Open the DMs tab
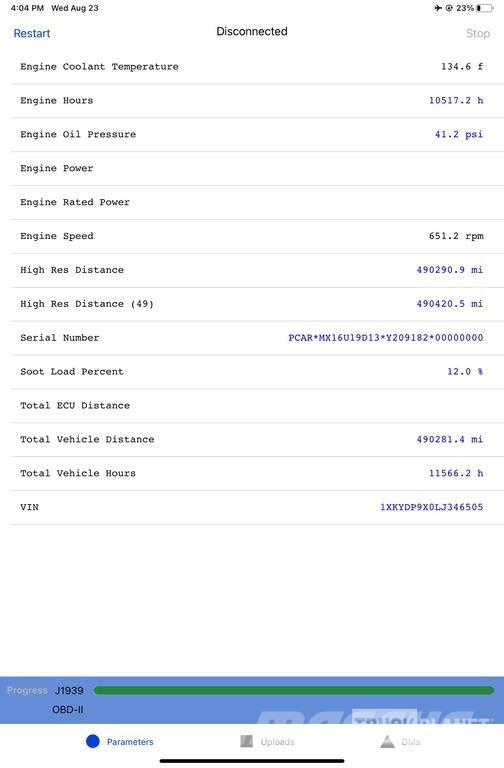Viewport: 504px width, 768px height. coord(400,742)
